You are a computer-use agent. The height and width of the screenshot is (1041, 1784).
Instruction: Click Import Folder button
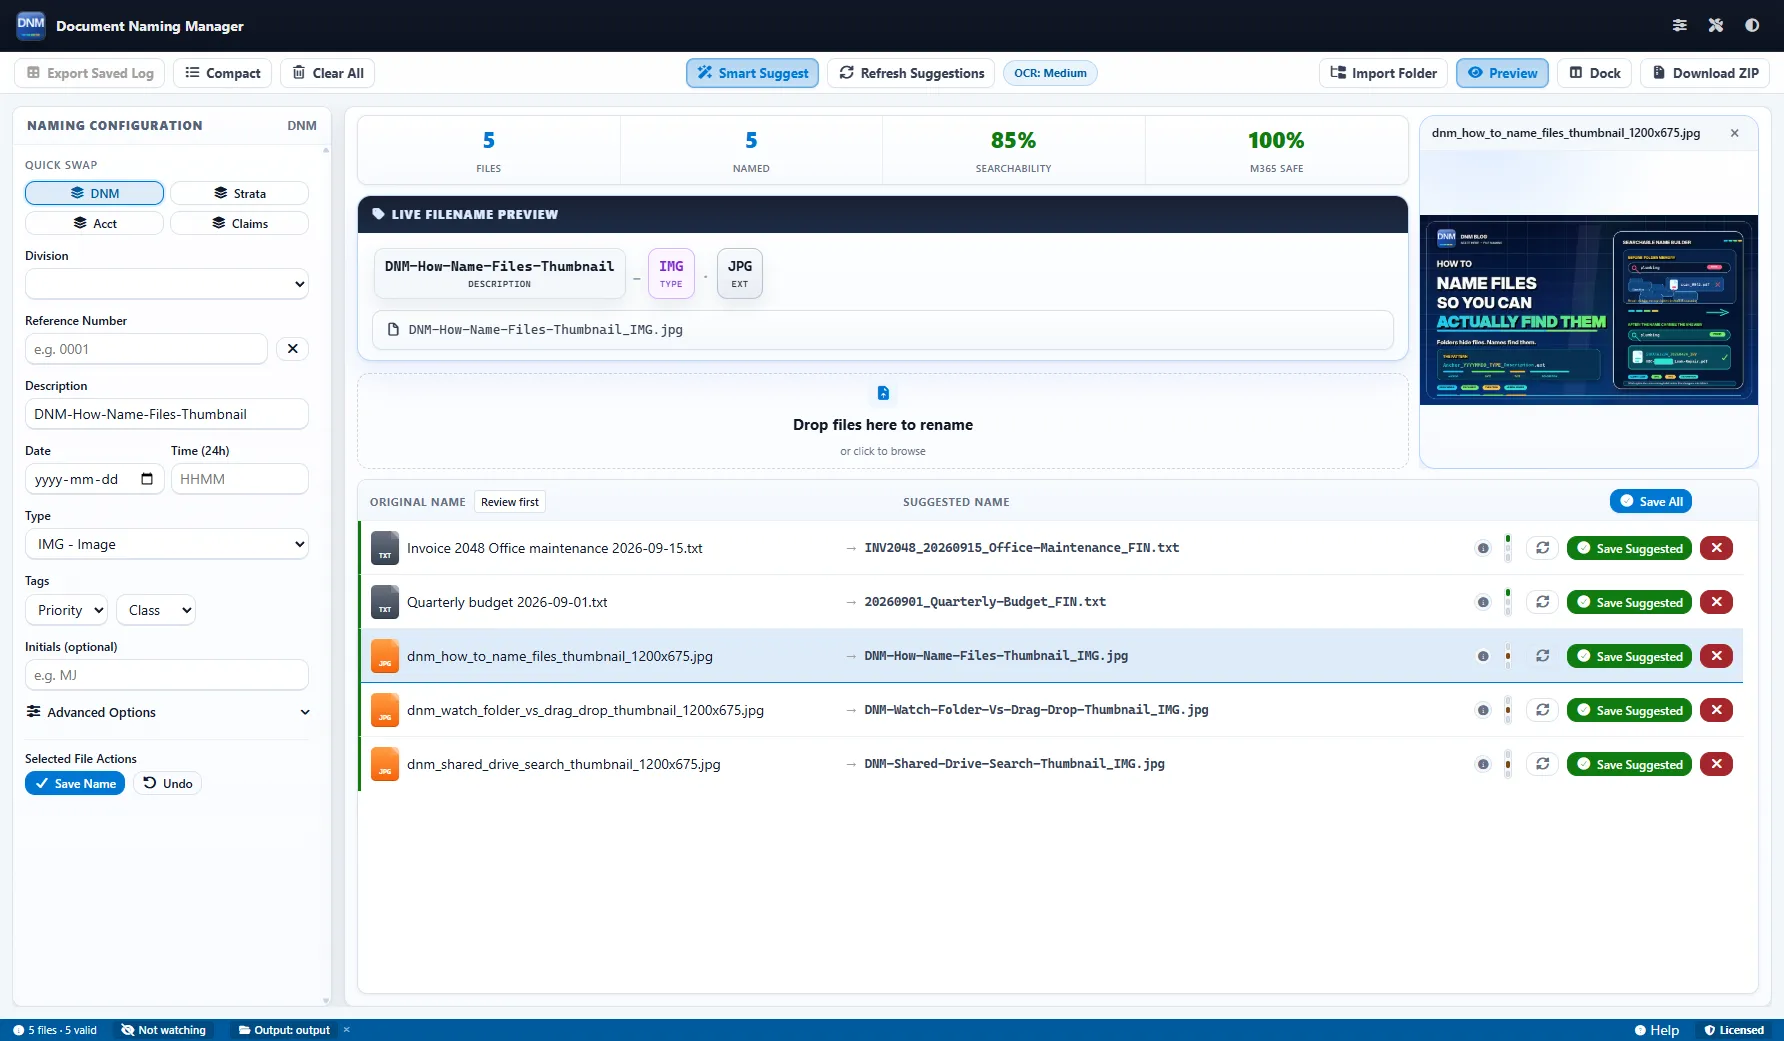[x=1383, y=73]
